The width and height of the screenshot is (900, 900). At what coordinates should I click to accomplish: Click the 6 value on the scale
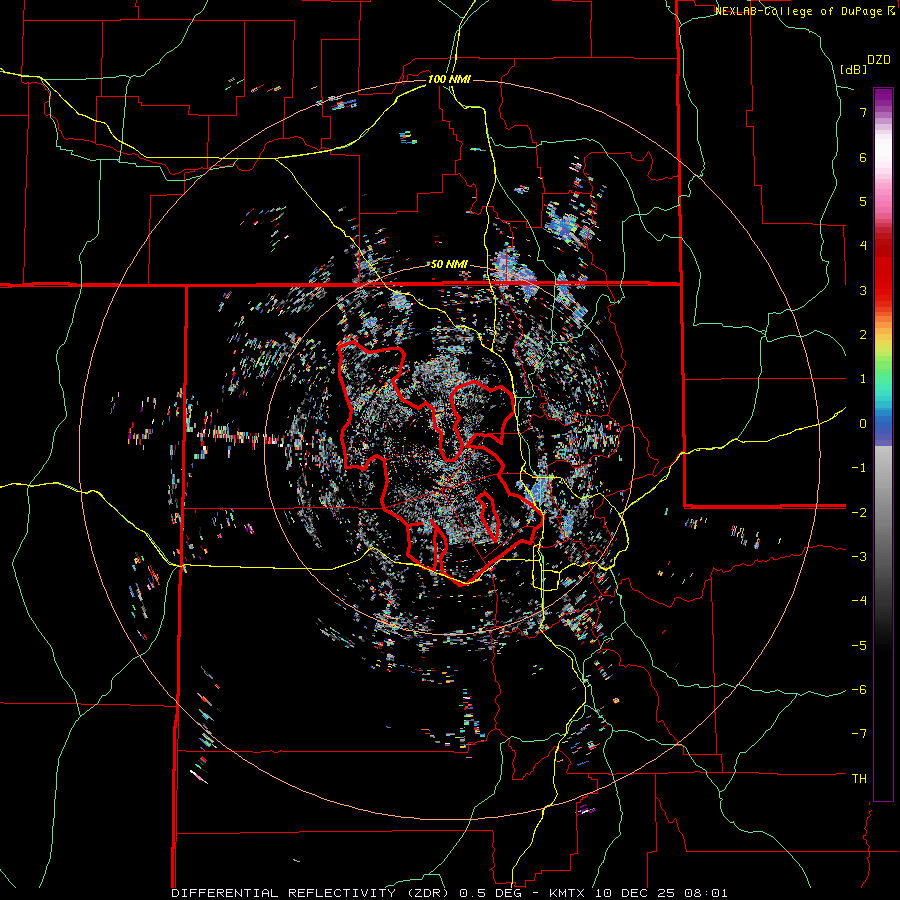click(863, 157)
